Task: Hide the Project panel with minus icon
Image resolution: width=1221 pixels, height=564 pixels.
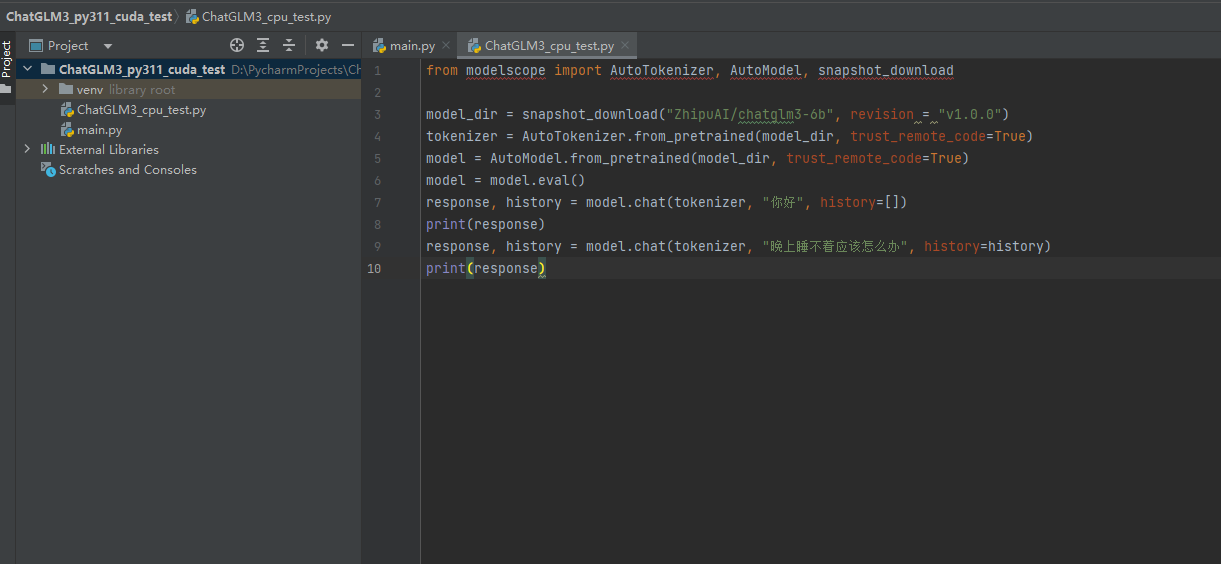Action: 348,45
